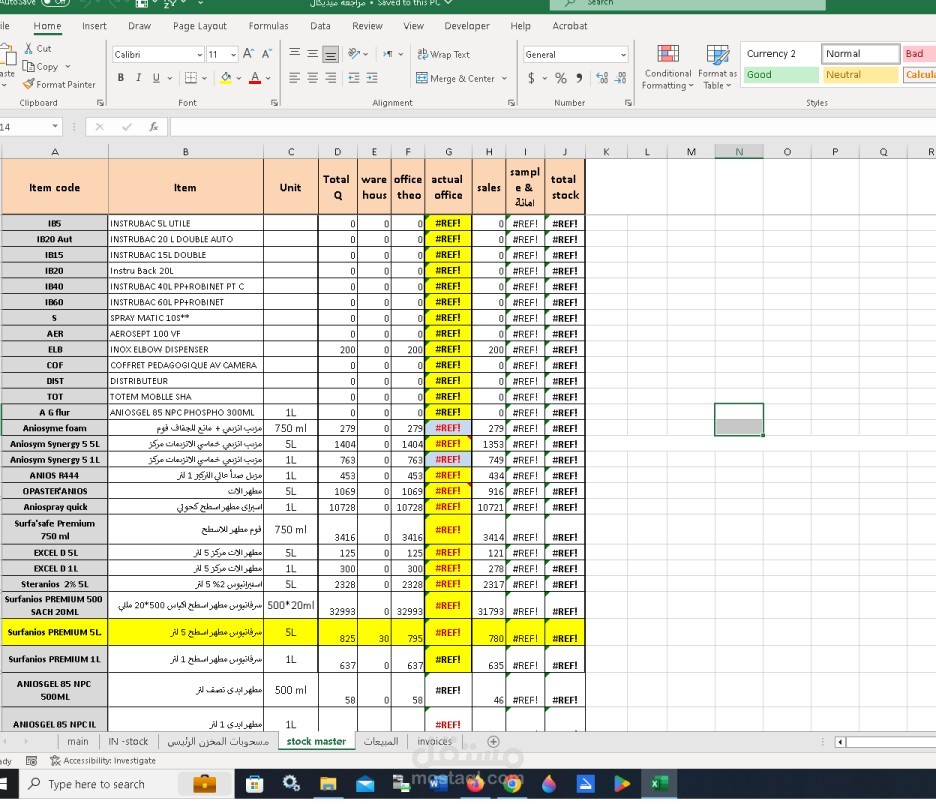Viewport: 936px width, 804px height.
Task: Apply the Bad cell style
Action: (919, 53)
